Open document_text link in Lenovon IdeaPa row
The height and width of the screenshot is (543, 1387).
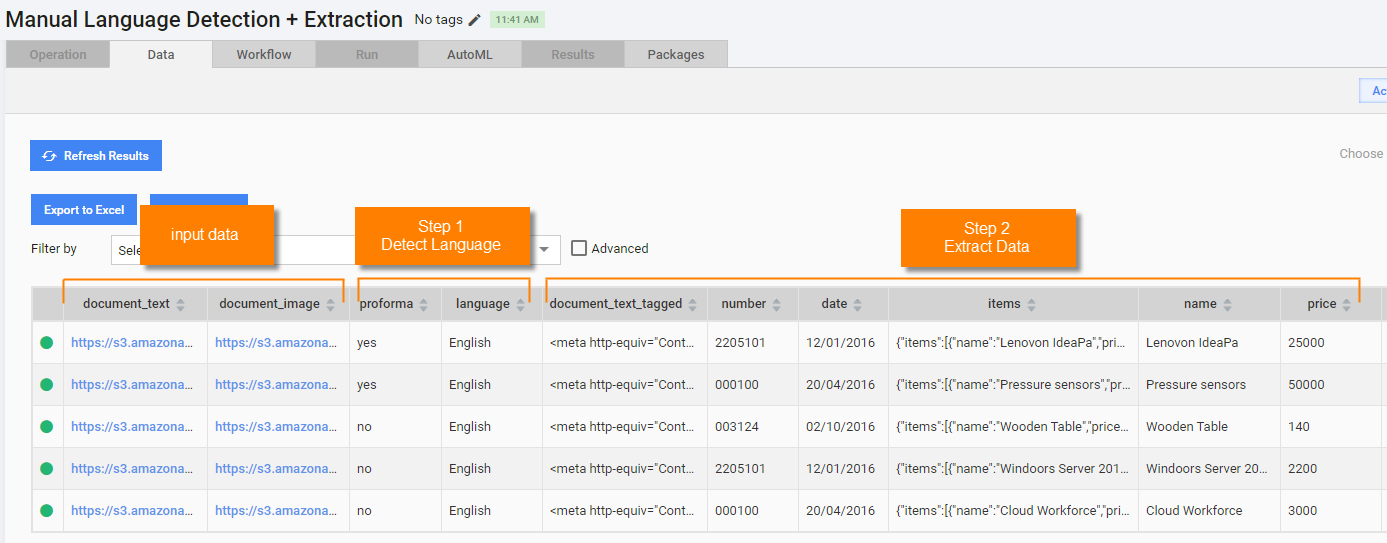131,342
